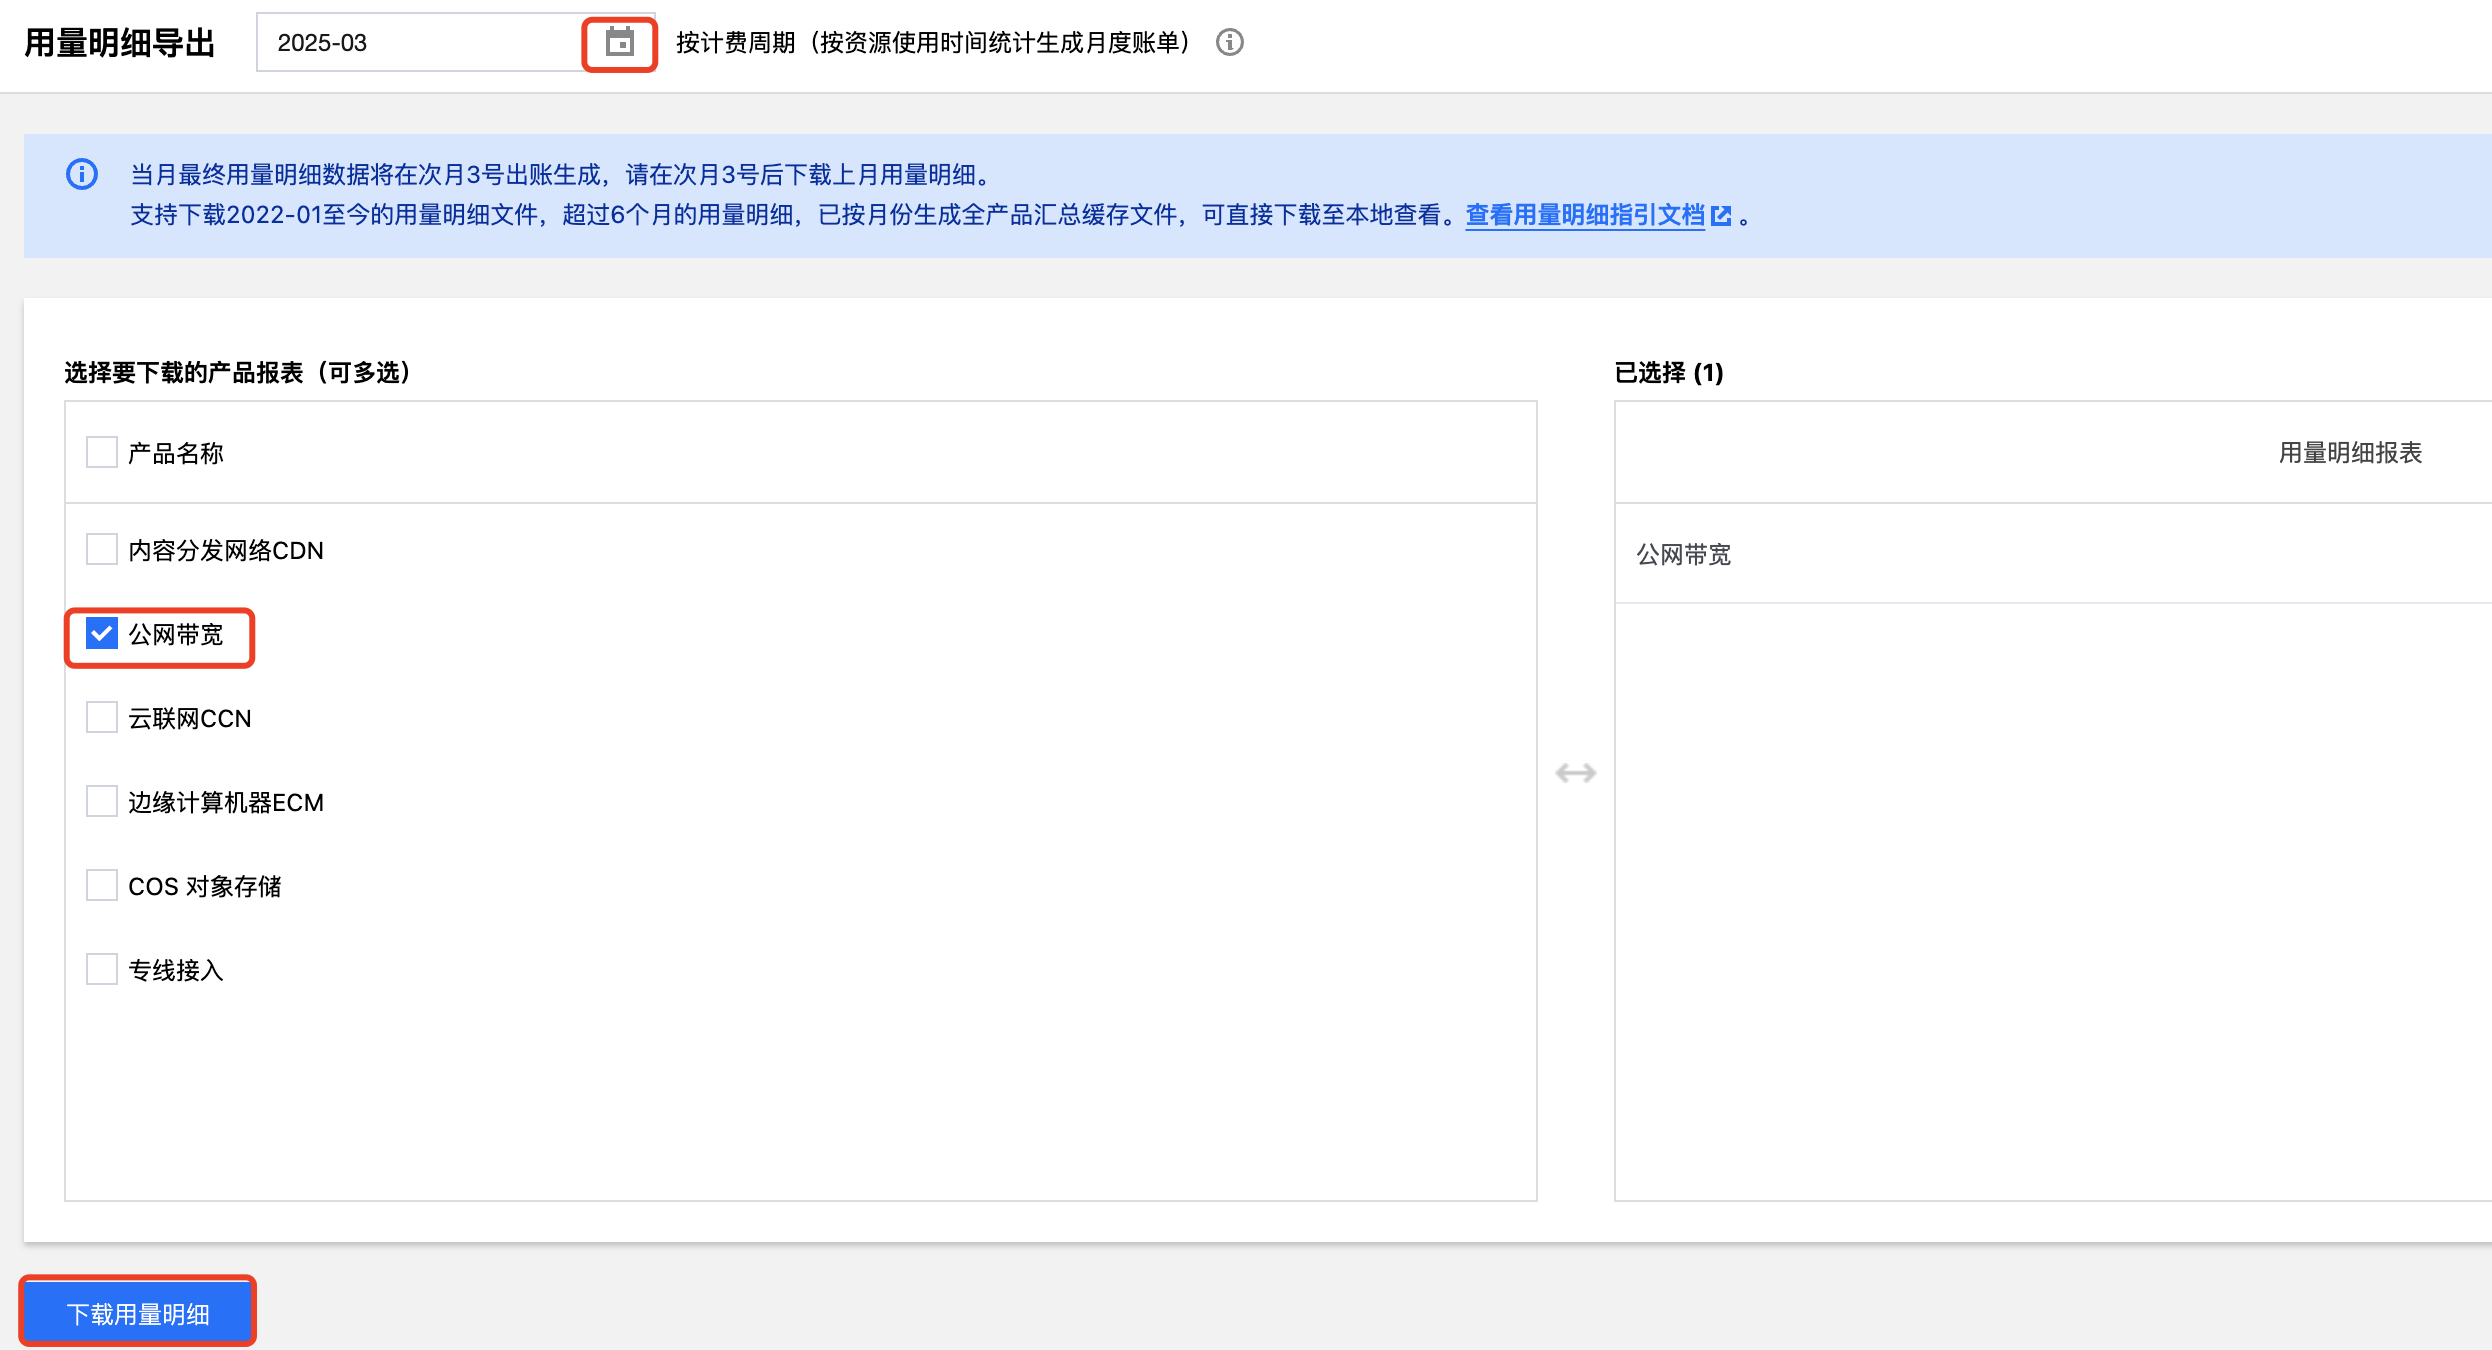Screen dimensions: 2492x1350
Task: Click the 边缘计算机器ECM label text
Action: [226, 803]
